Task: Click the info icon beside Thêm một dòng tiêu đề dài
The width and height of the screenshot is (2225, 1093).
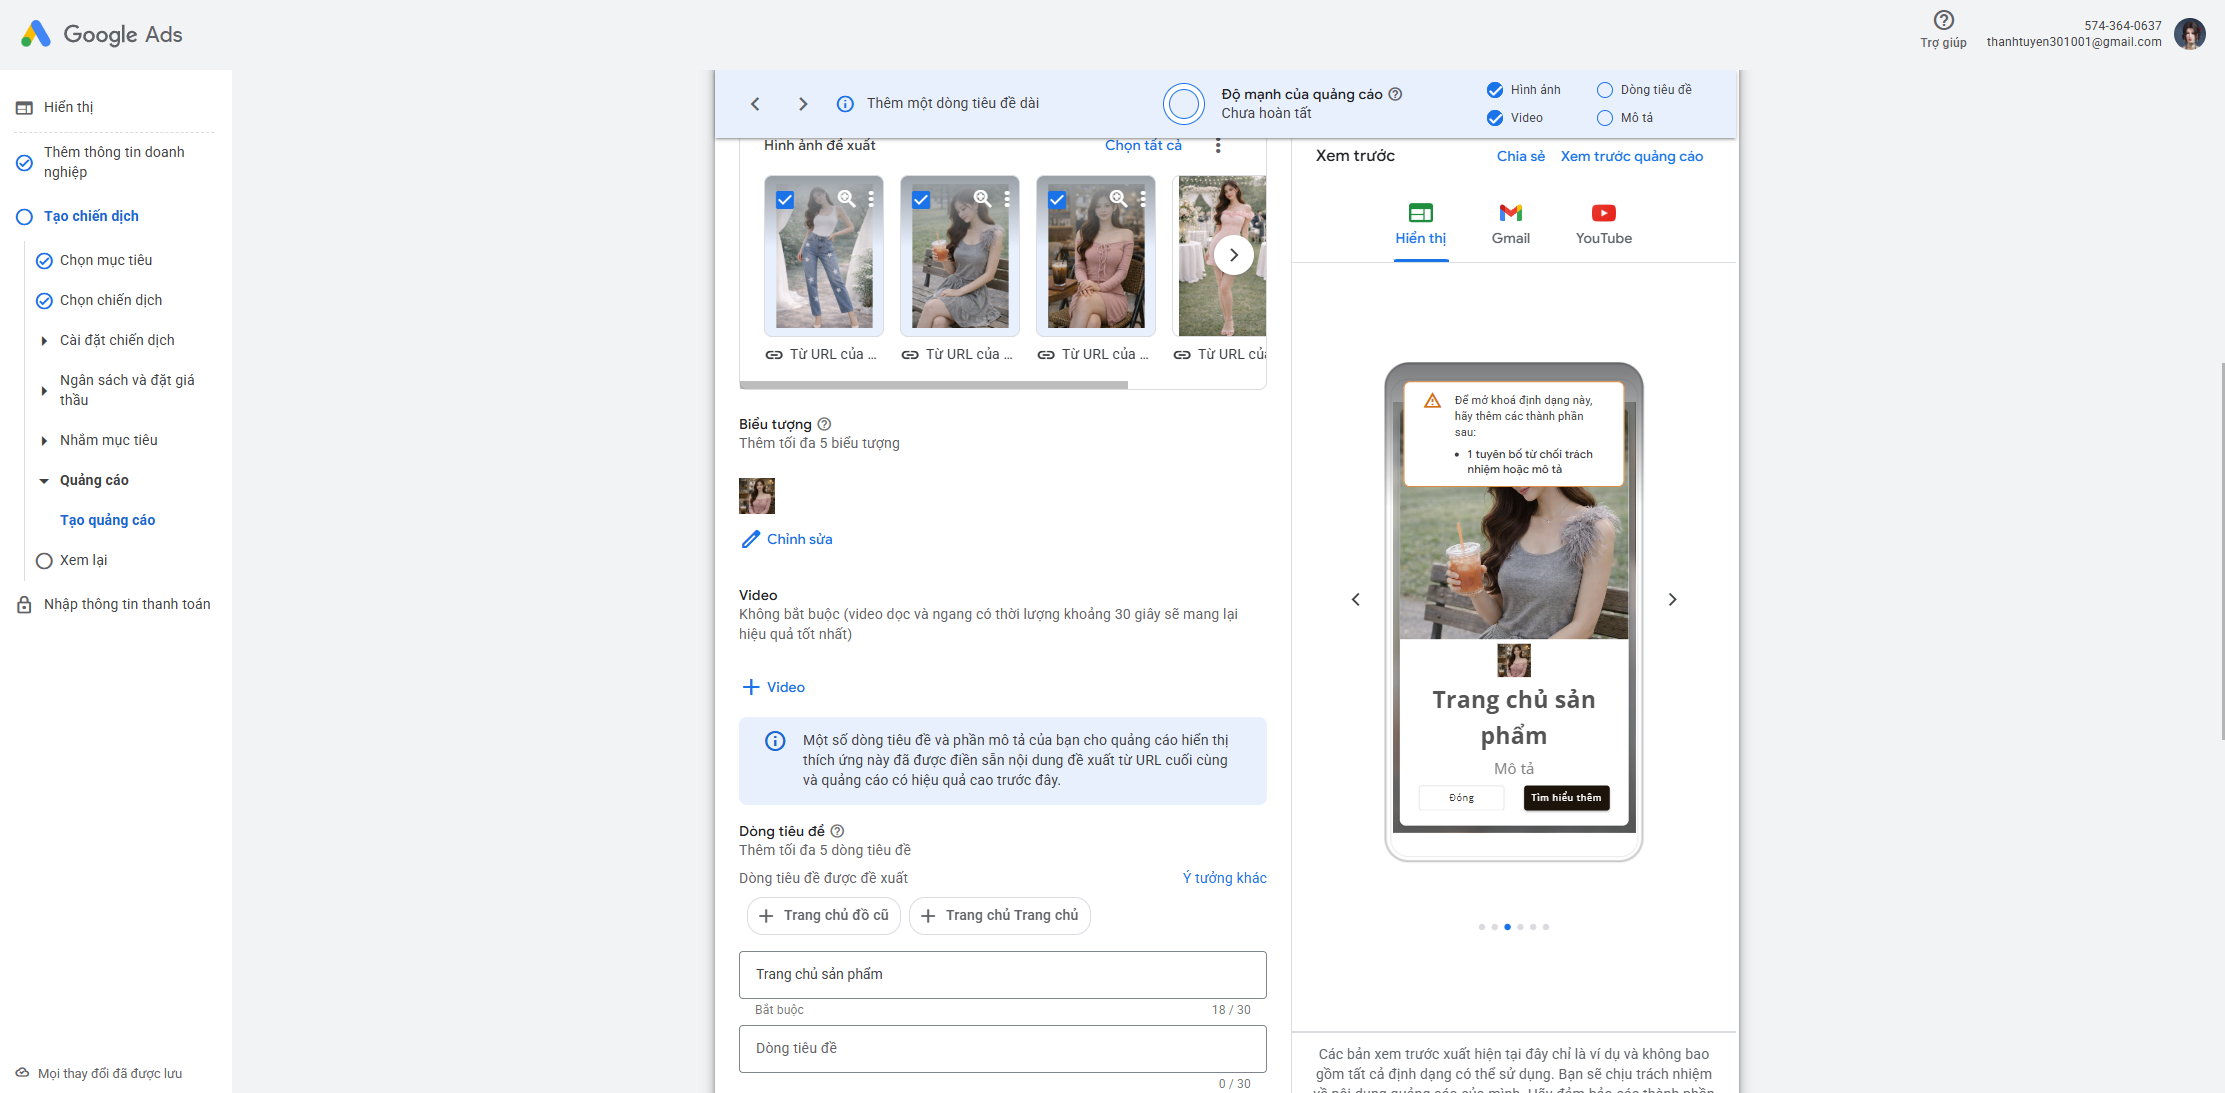Action: point(845,104)
